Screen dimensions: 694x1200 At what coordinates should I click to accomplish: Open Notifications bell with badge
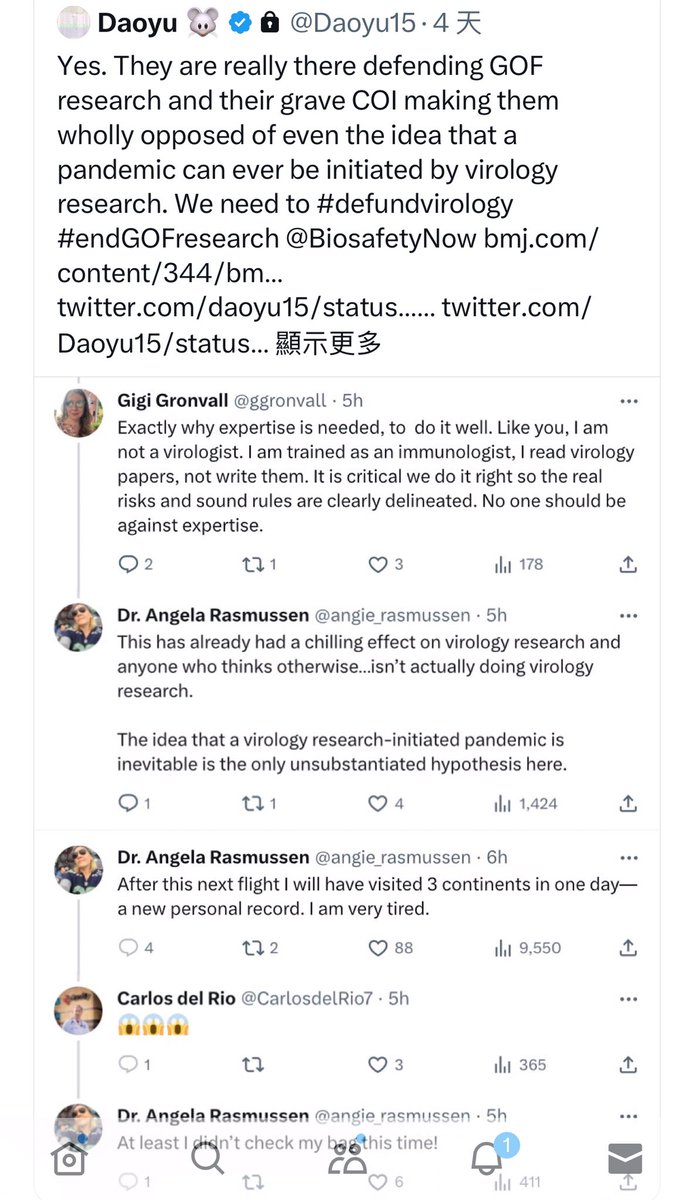coord(487,1158)
